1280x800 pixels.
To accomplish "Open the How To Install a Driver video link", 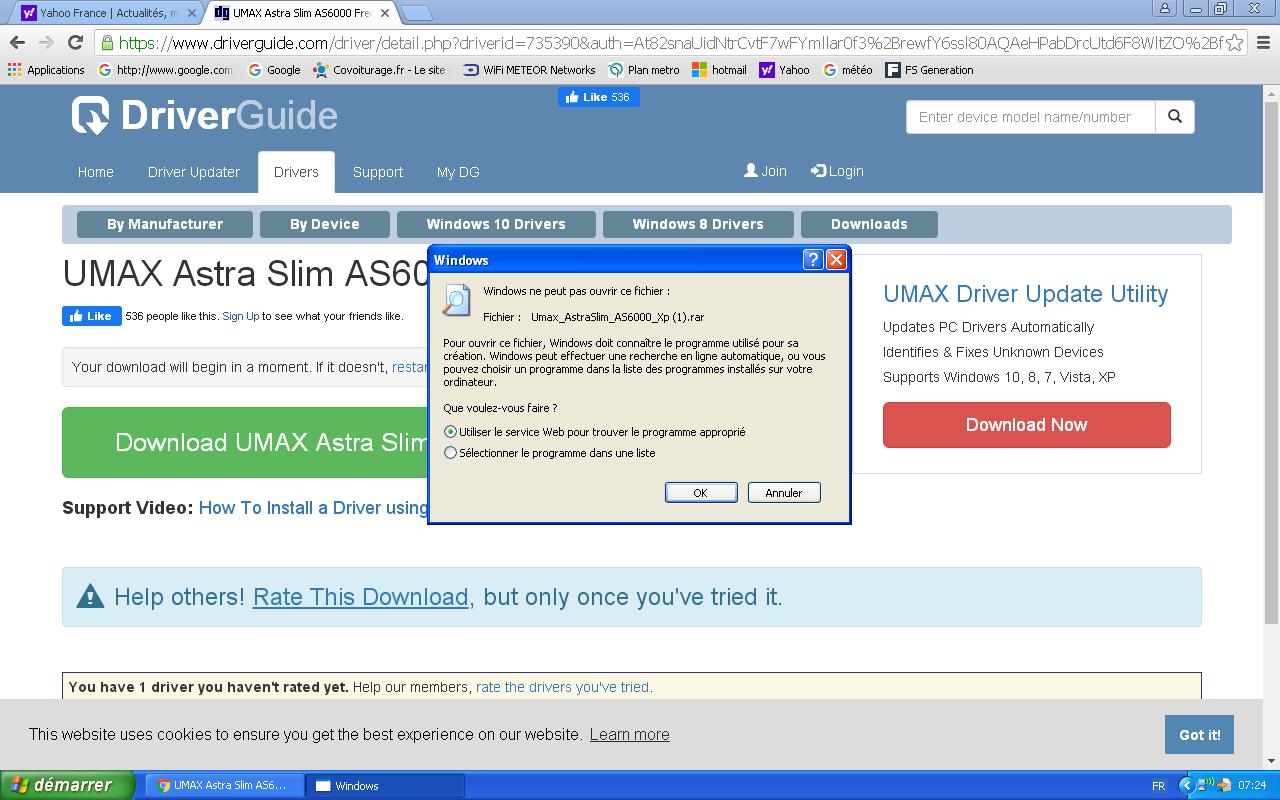I will pyautogui.click(x=314, y=508).
